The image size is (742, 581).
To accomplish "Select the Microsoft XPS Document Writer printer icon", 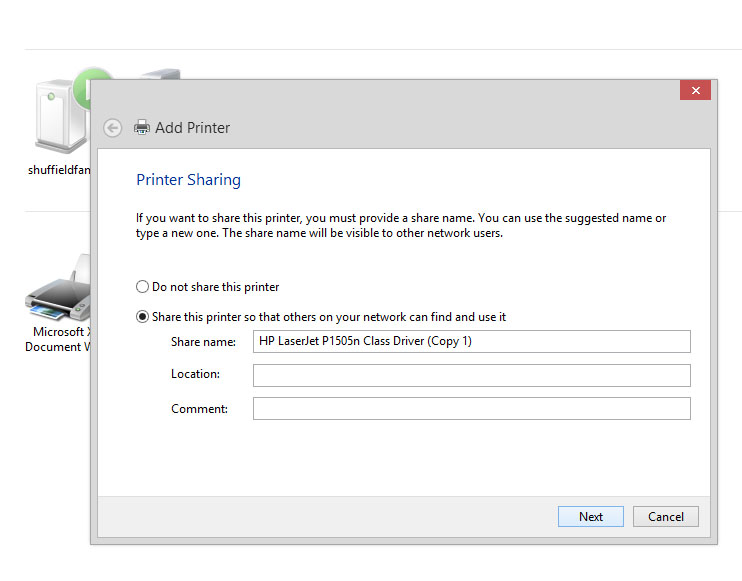I will [58, 289].
